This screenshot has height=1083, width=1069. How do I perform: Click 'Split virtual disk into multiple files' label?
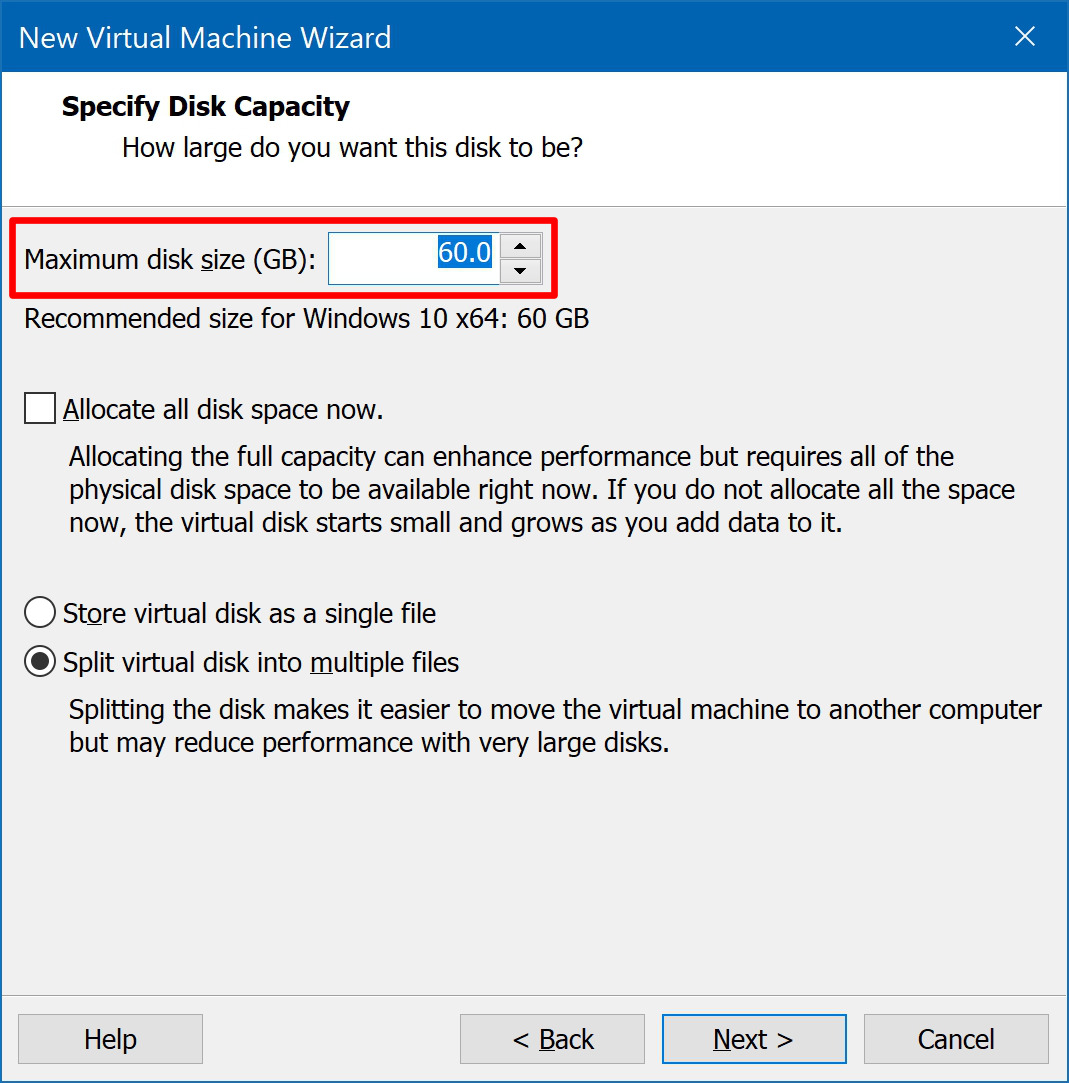point(260,662)
